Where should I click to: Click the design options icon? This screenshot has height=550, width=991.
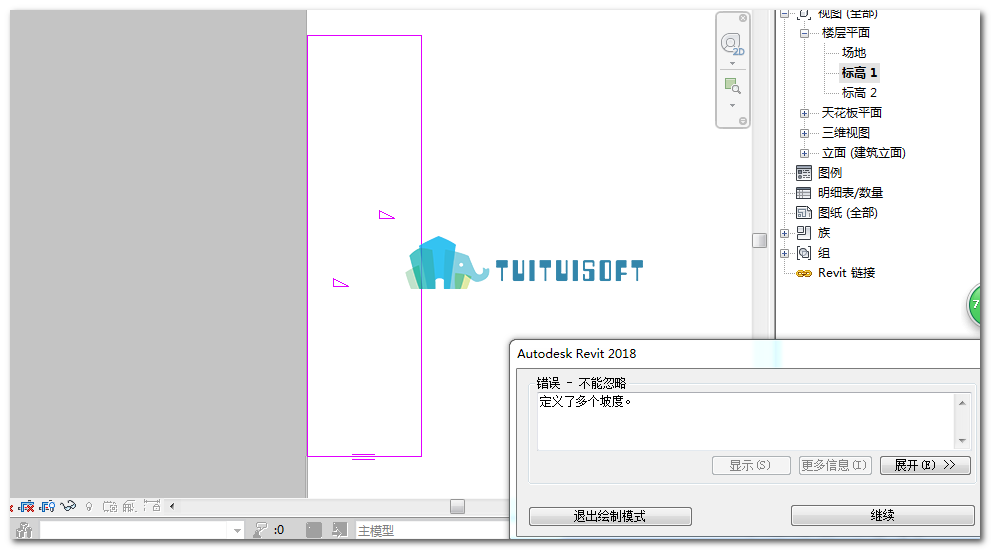(x=314, y=530)
